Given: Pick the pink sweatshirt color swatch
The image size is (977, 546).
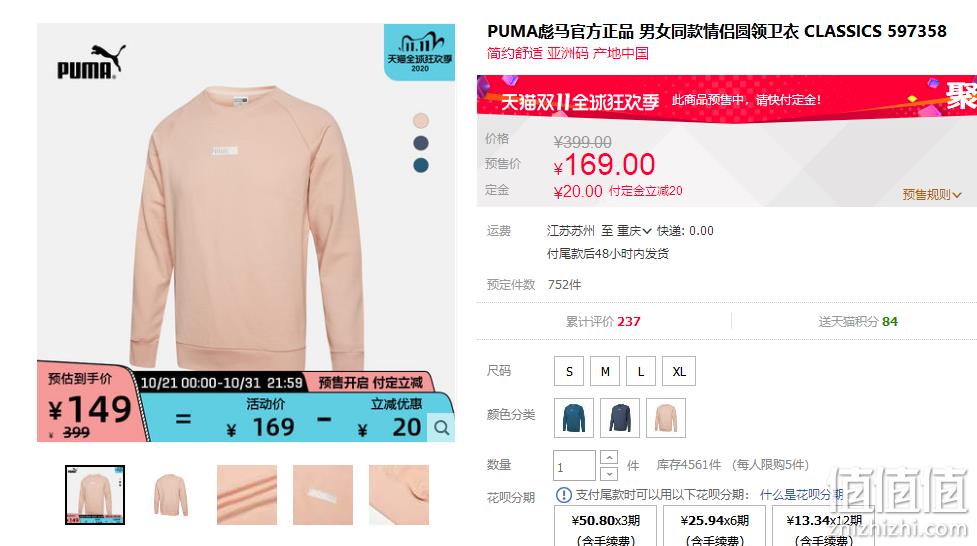Looking at the screenshot, I should (x=666, y=418).
